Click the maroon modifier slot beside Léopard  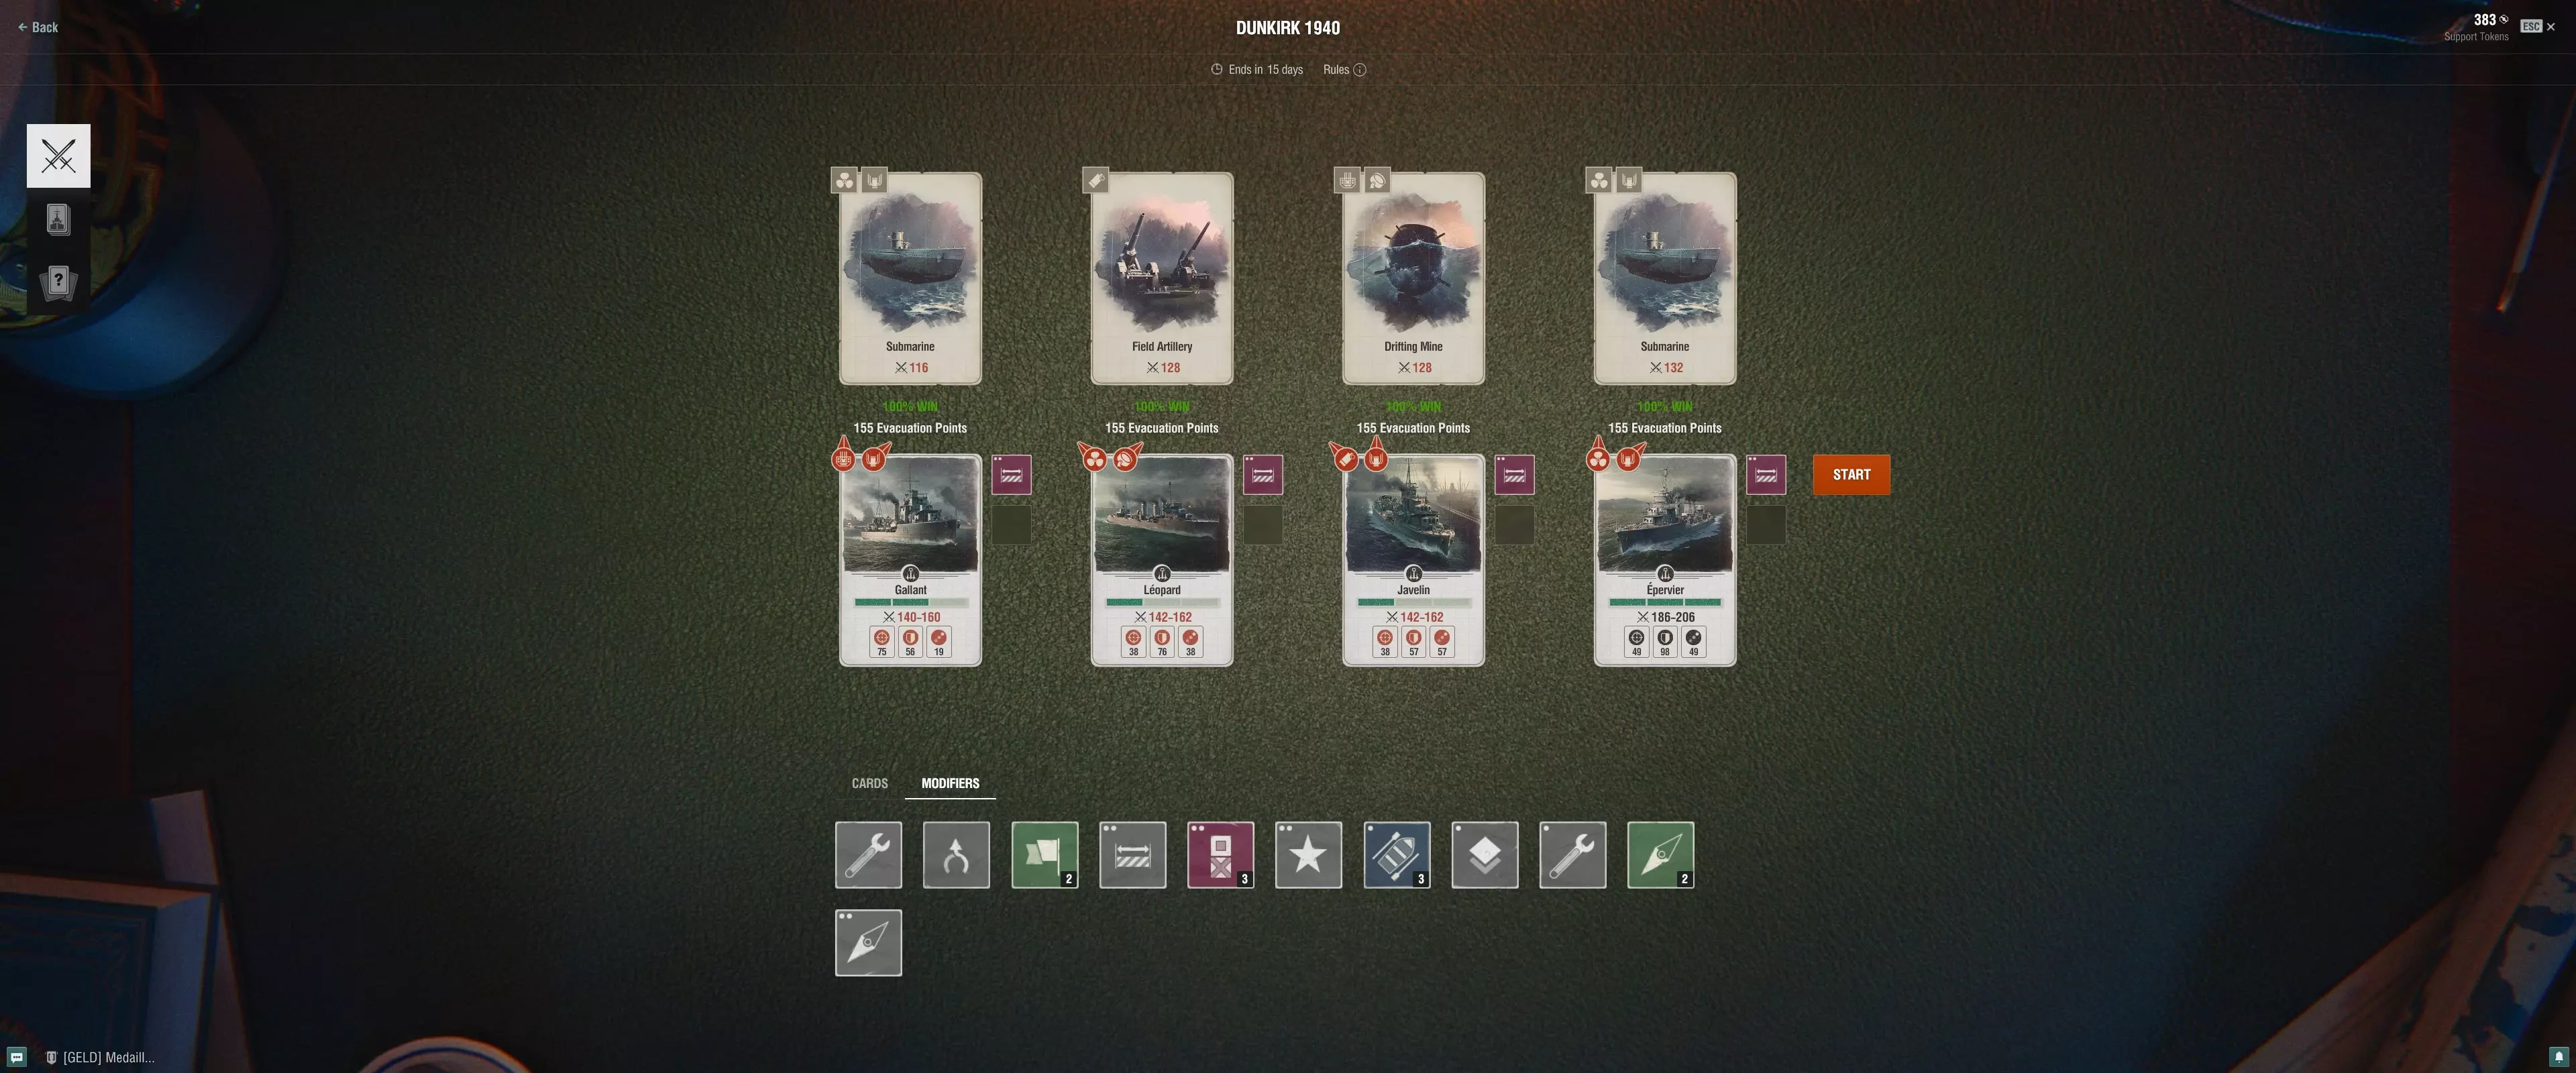(x=1262, y=475)
